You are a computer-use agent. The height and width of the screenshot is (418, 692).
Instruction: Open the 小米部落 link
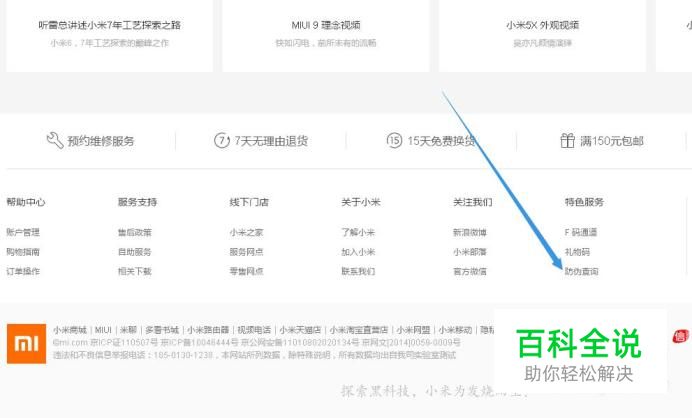tap(470, 252)
